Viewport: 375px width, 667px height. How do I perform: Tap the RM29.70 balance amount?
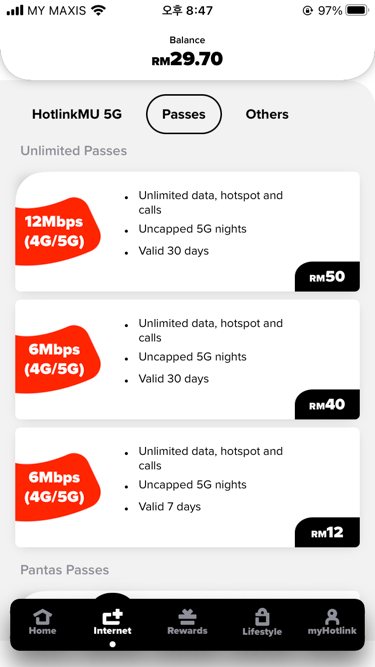(187, 59)
